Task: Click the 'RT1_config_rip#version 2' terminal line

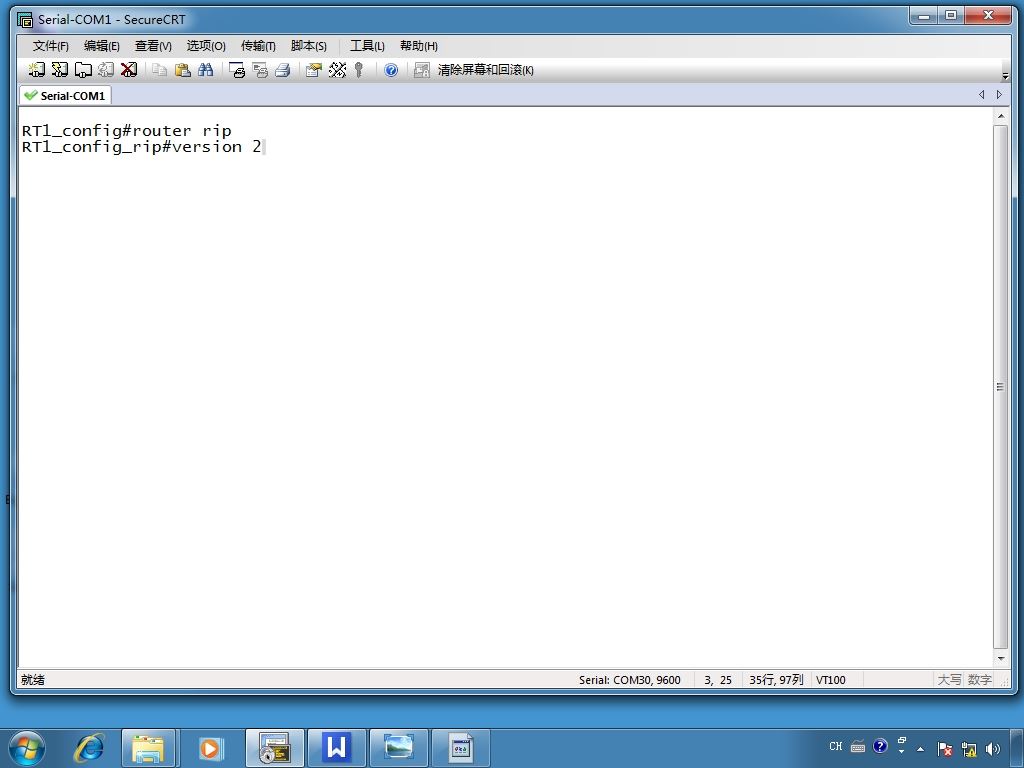Action: (142, 146)
